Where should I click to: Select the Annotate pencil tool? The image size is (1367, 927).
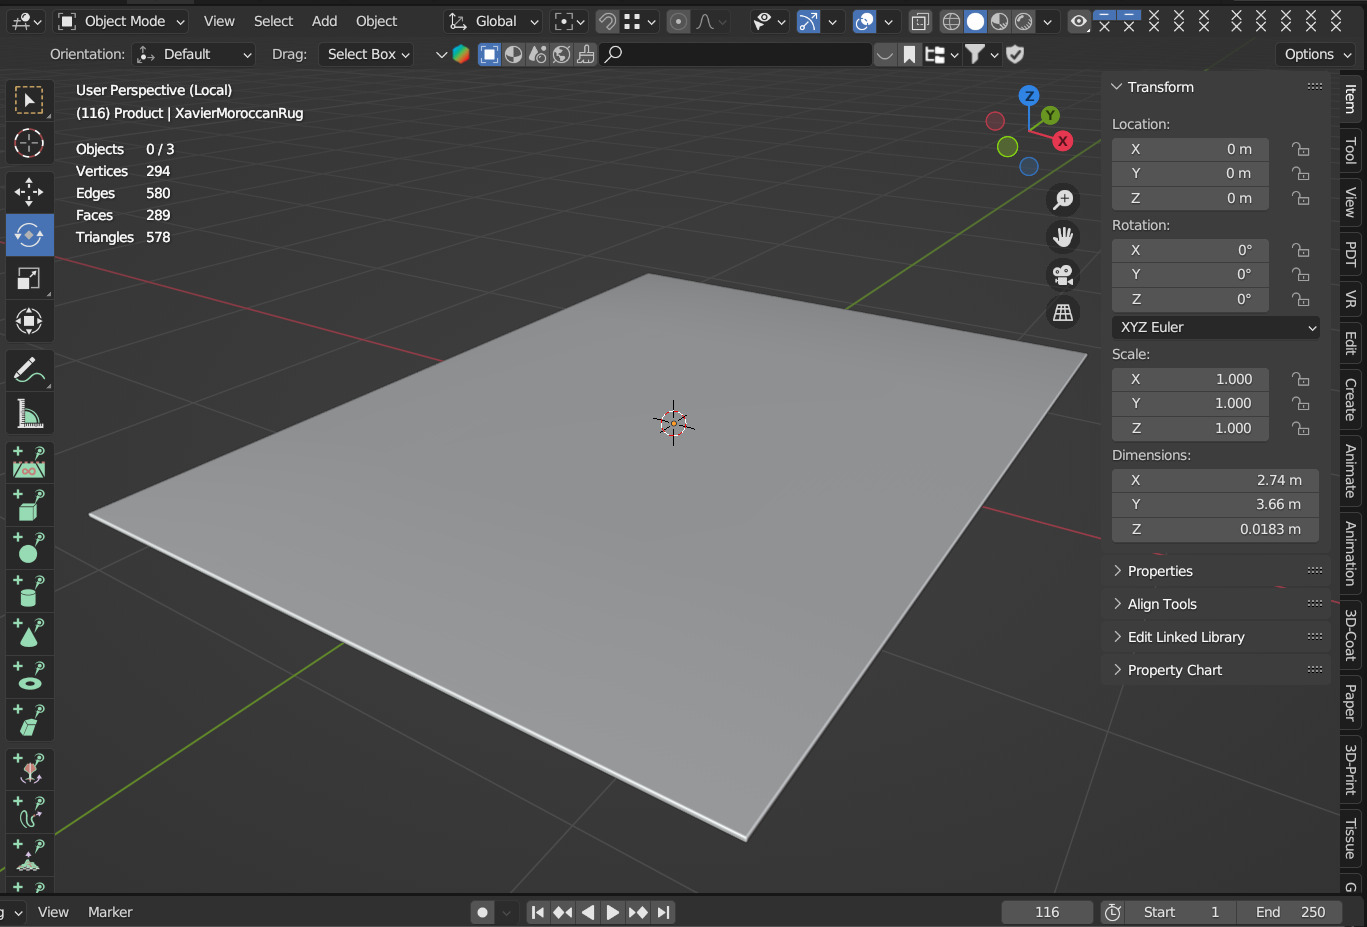[x=29, y=371]
